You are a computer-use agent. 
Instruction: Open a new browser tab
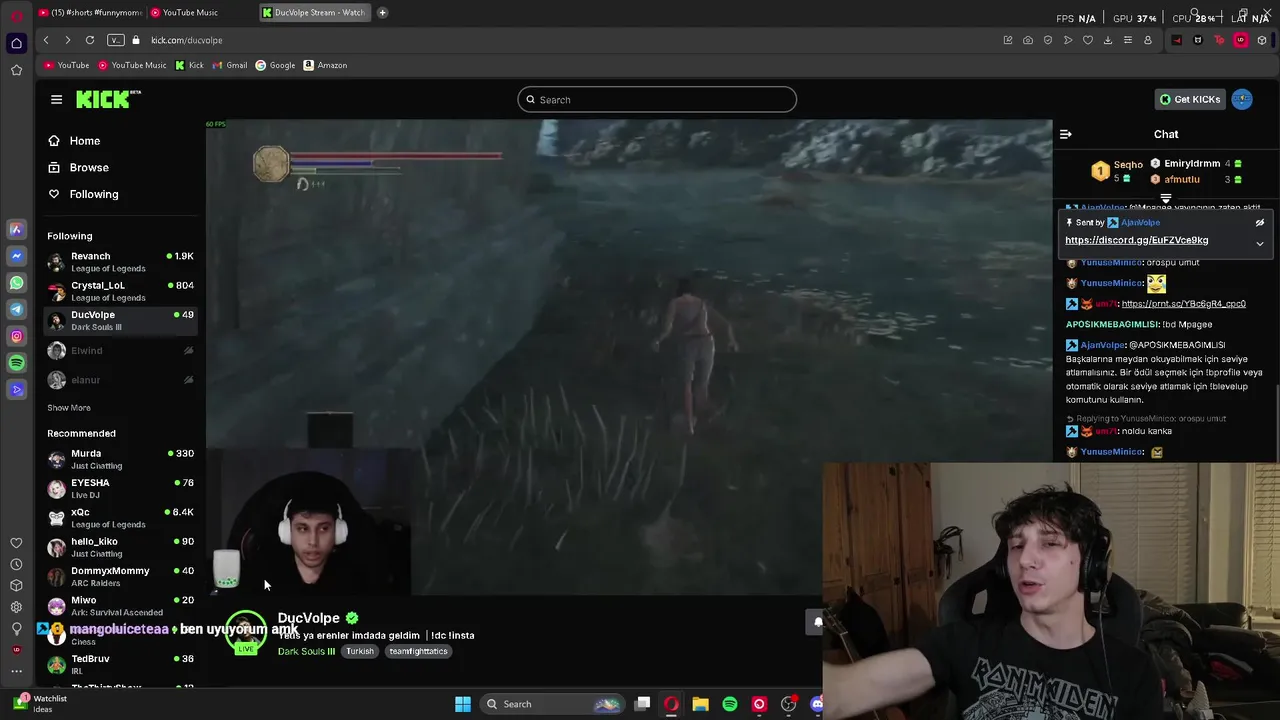tap(382, 12)
